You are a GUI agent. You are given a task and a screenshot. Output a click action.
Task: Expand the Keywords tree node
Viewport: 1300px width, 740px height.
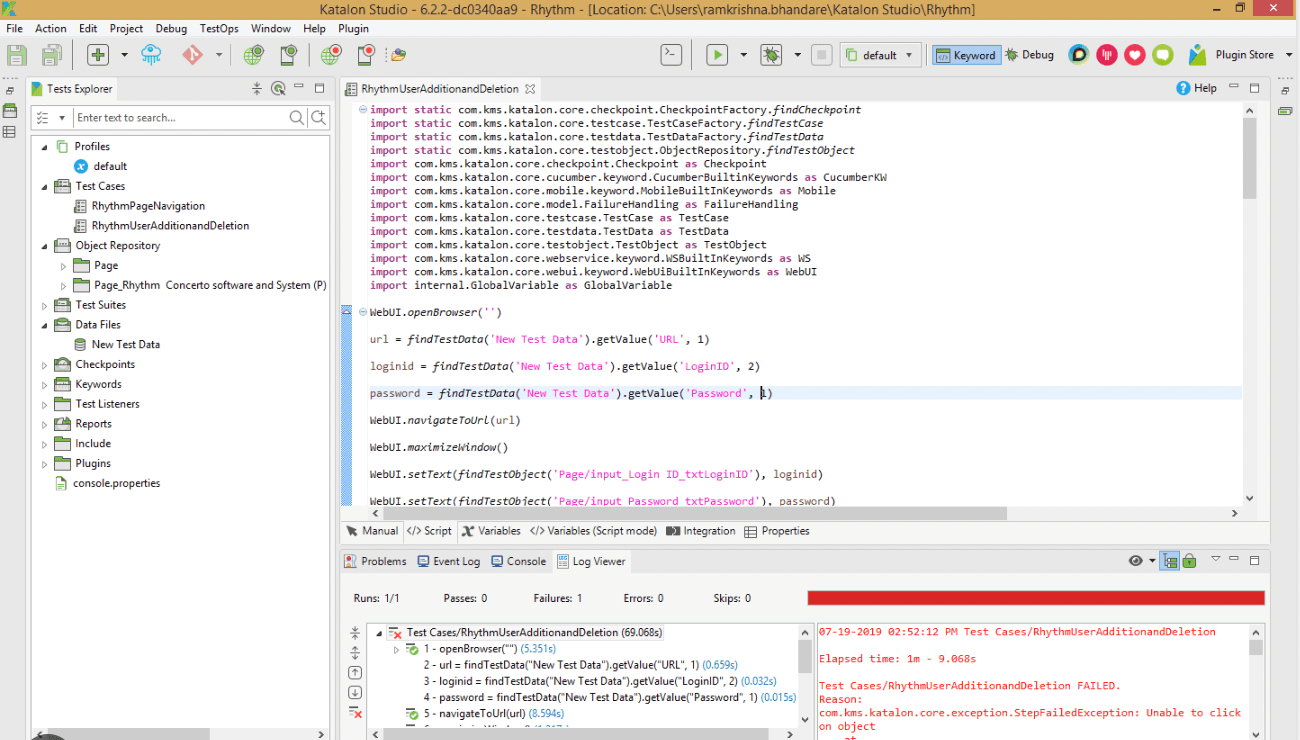44,384
